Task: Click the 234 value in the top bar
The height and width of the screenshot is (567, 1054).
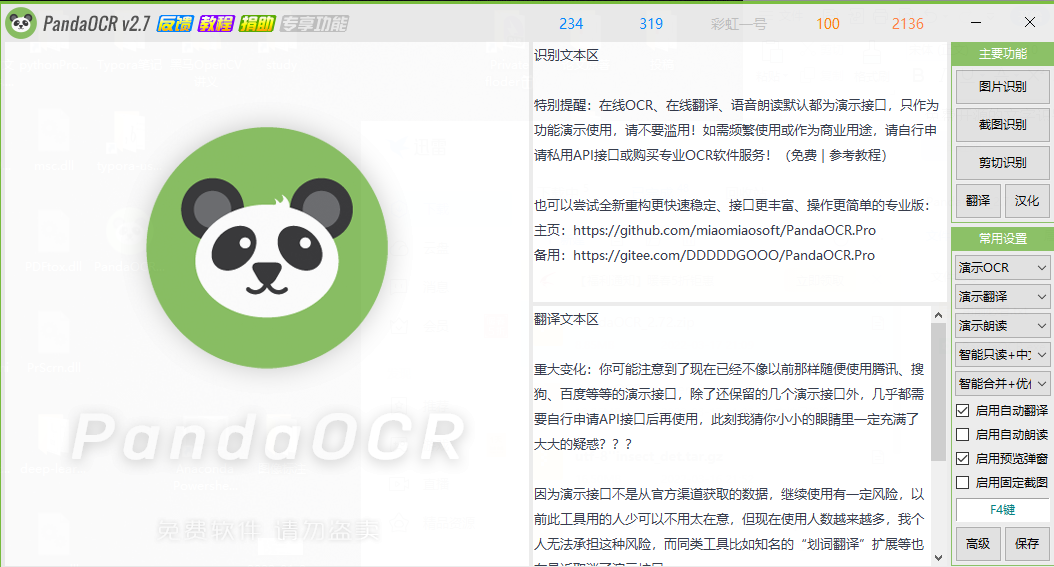Action: [x=571, y=24]
